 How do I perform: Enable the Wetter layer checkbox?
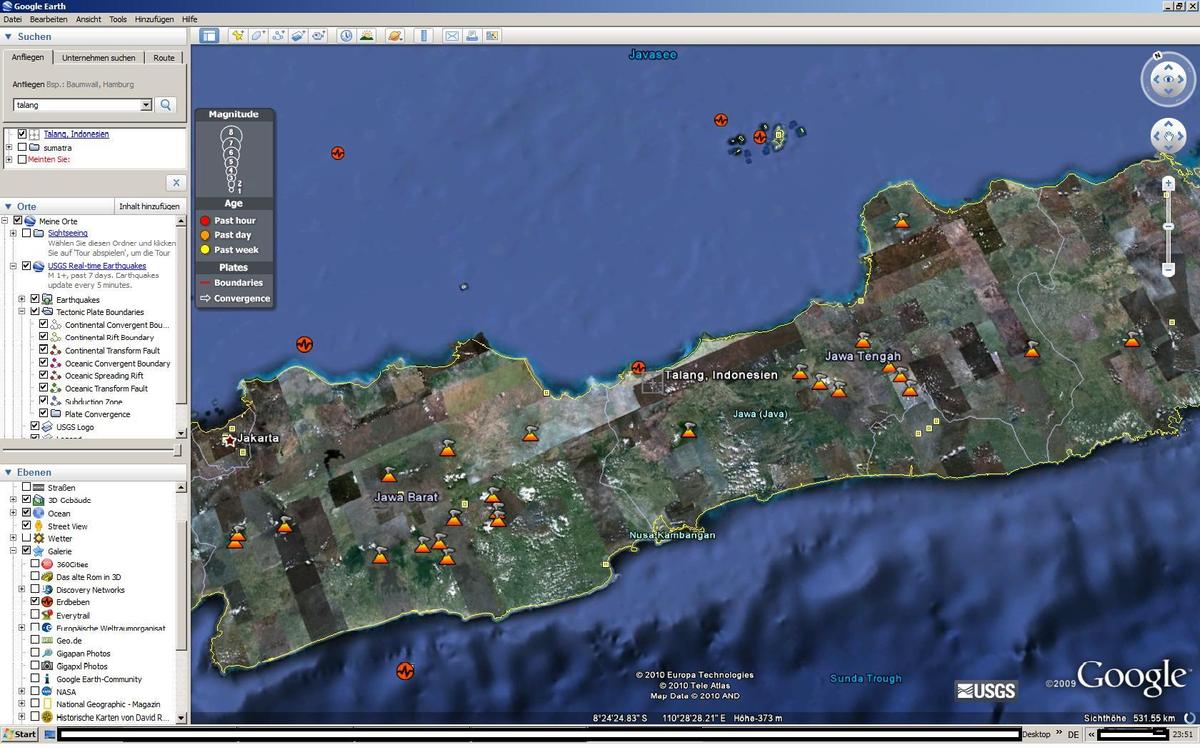[x=25, y=538]
